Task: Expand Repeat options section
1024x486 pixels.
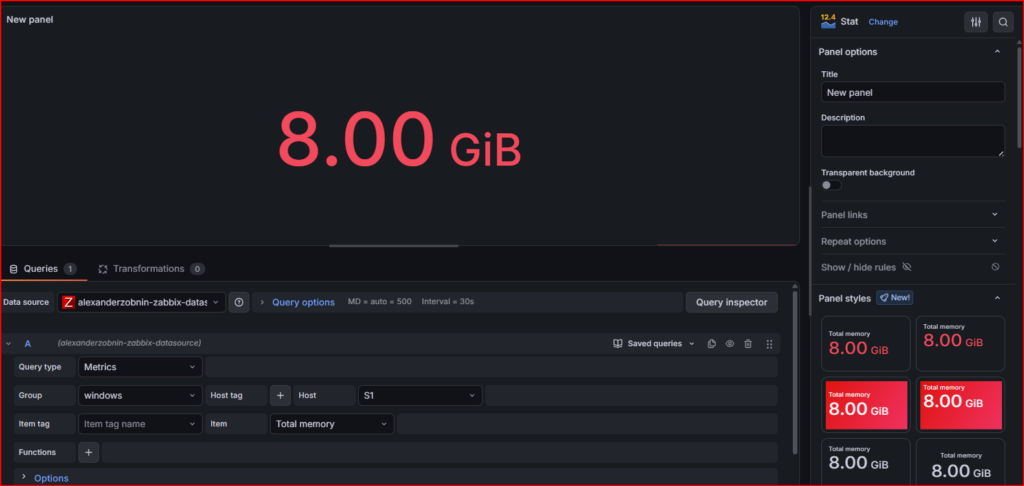Action: click(x=912, y=241)
